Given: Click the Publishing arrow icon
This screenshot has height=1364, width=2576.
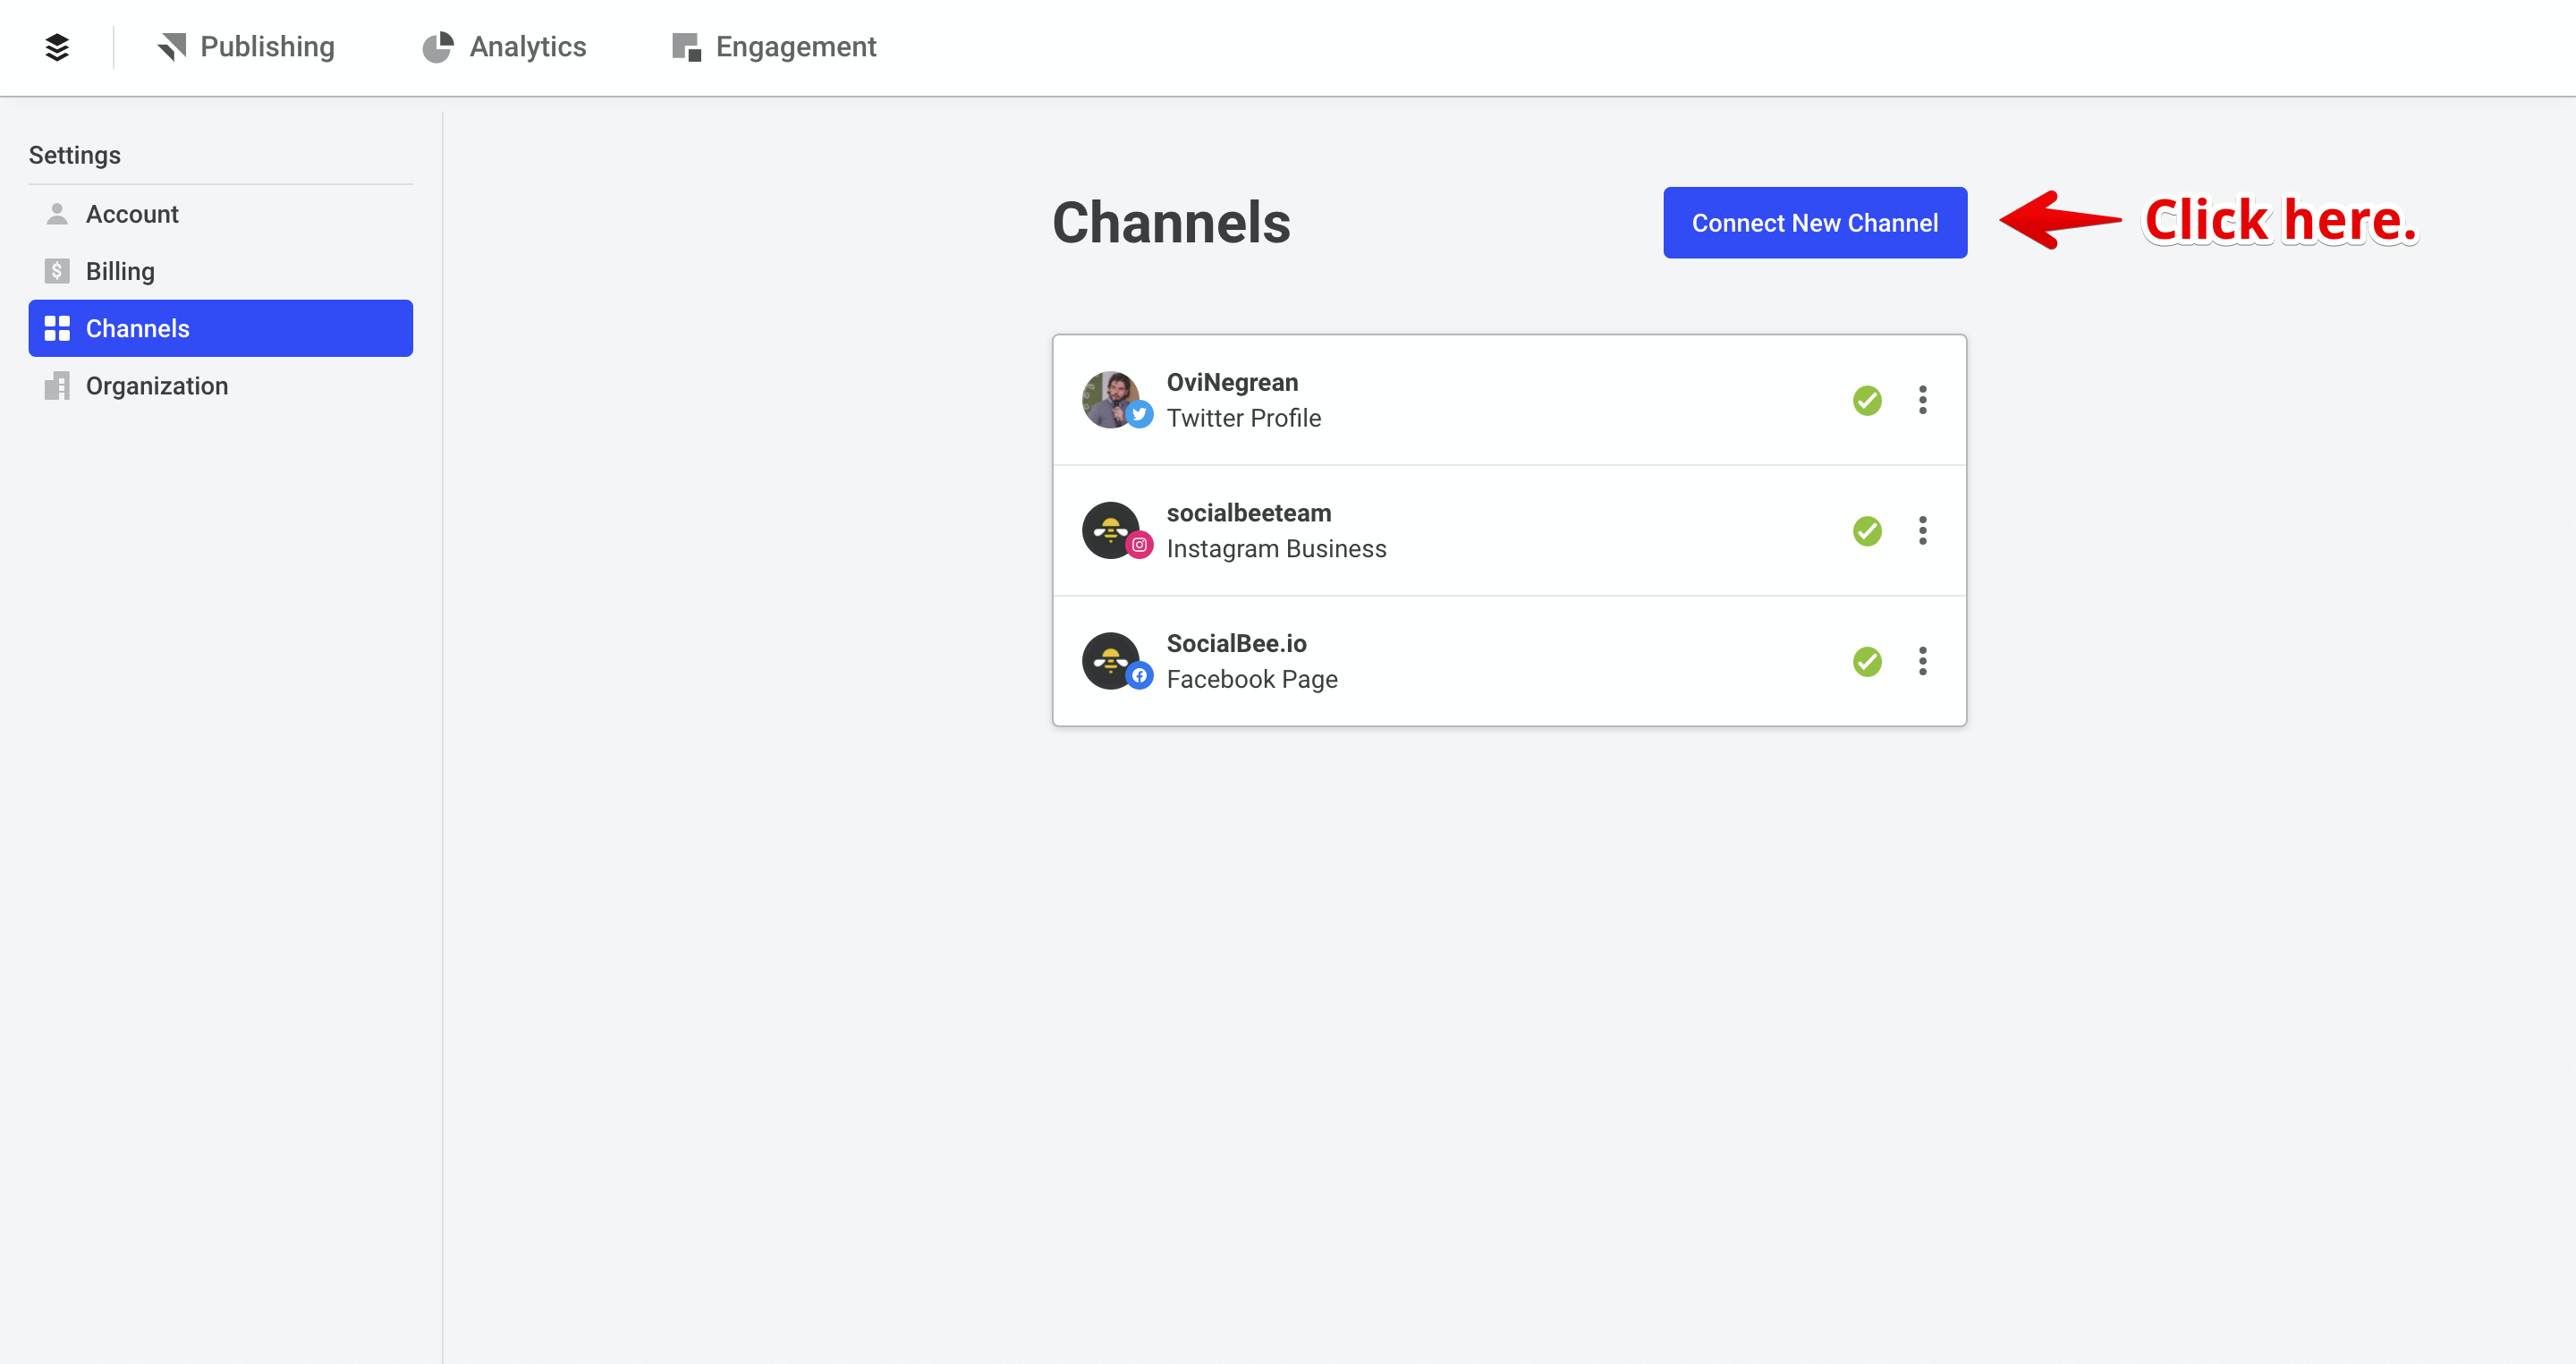Looking at the screenshot, I should coord(172,47).
